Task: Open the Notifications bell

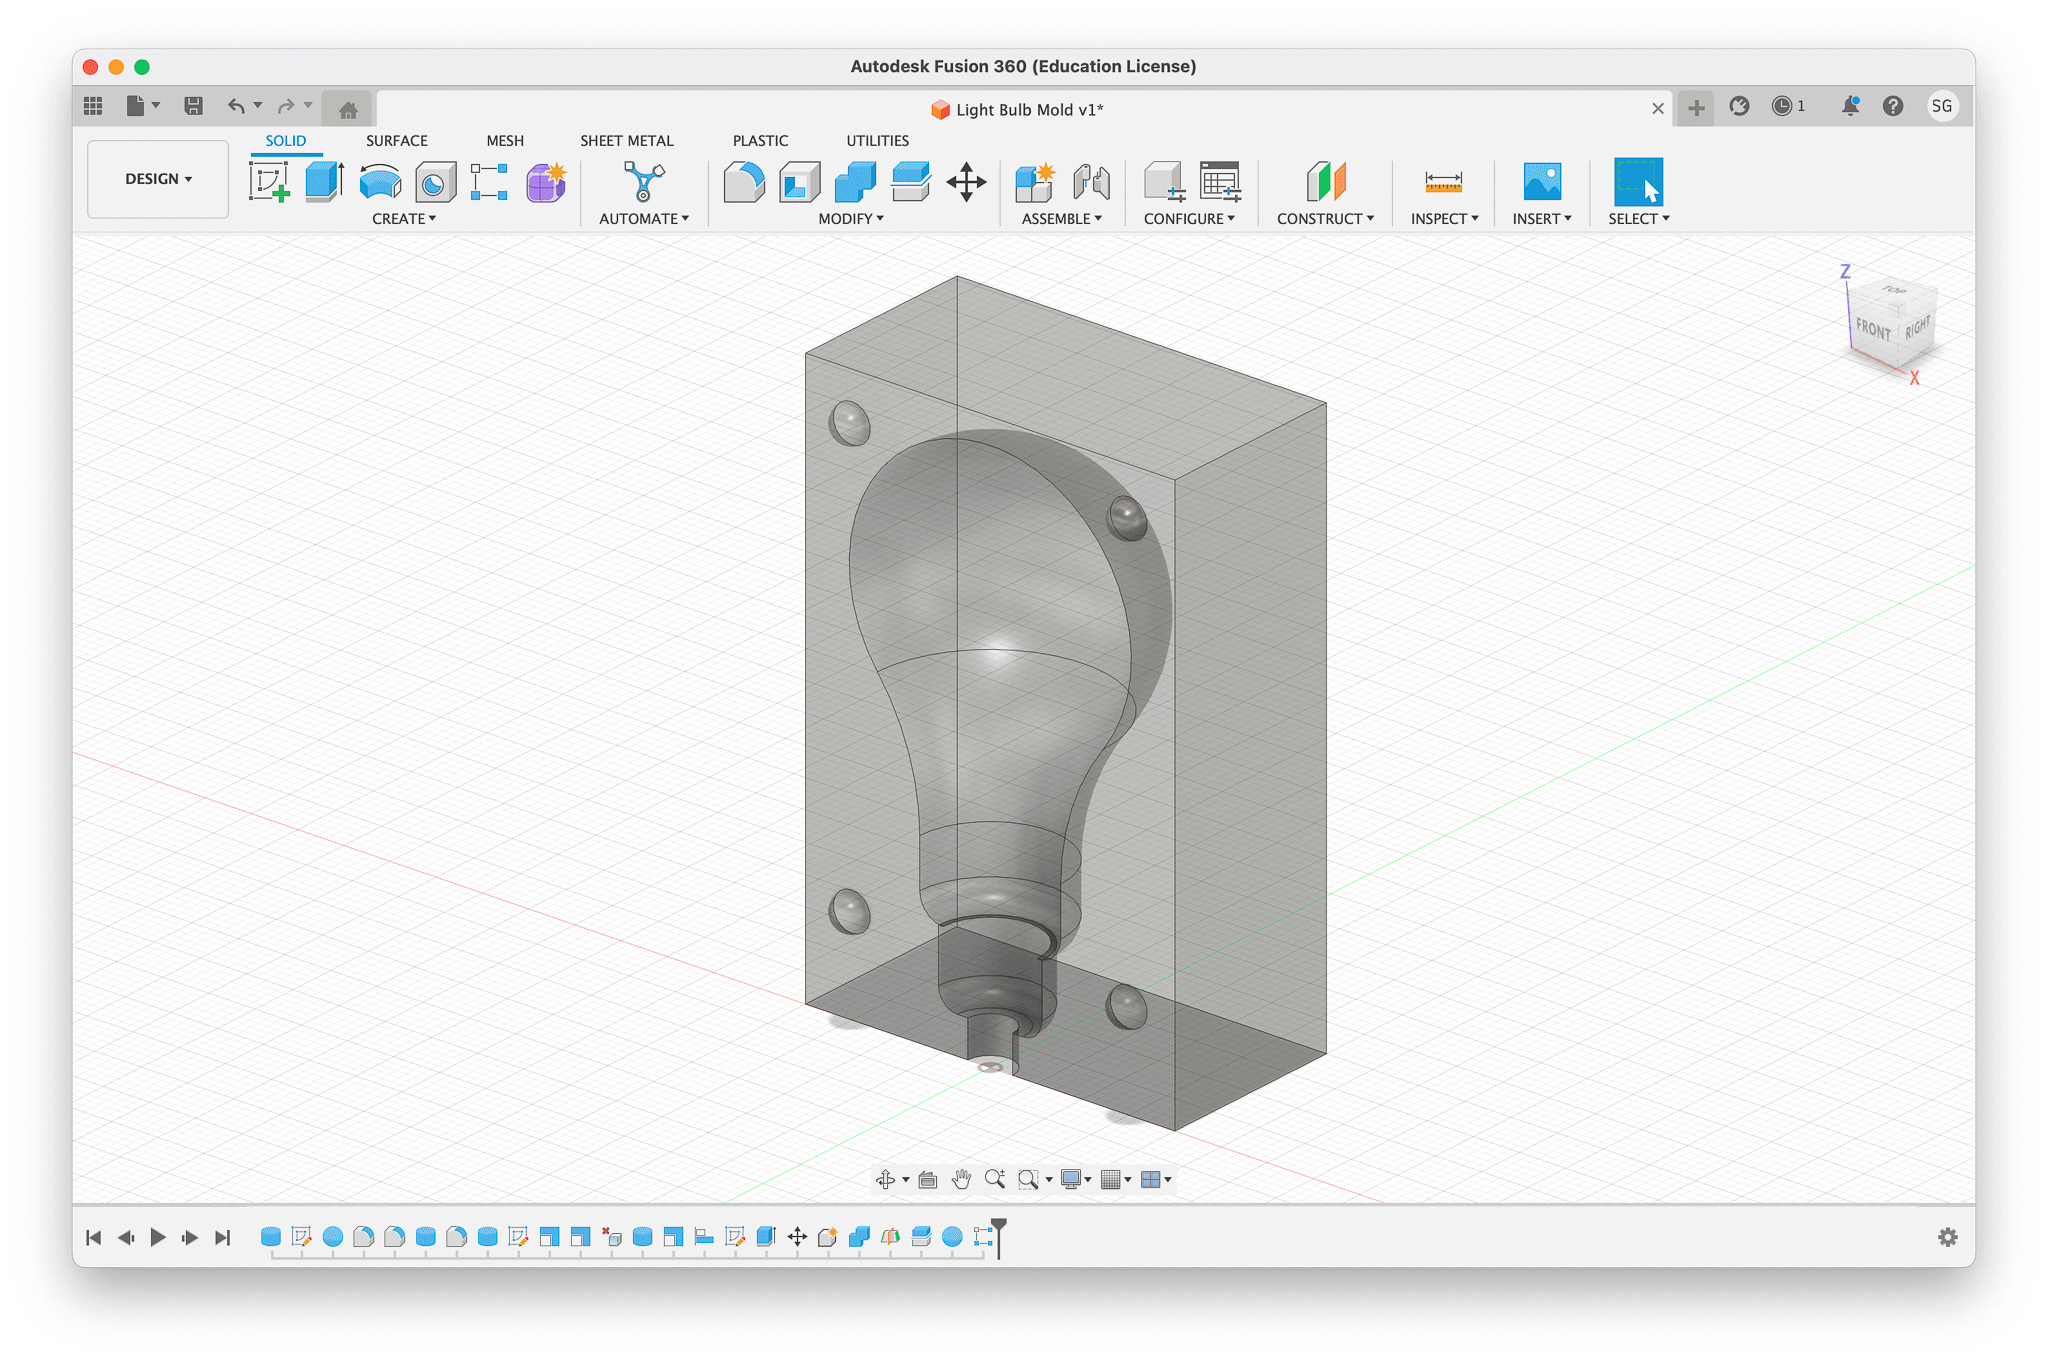Action: [x=1850, y=106]
